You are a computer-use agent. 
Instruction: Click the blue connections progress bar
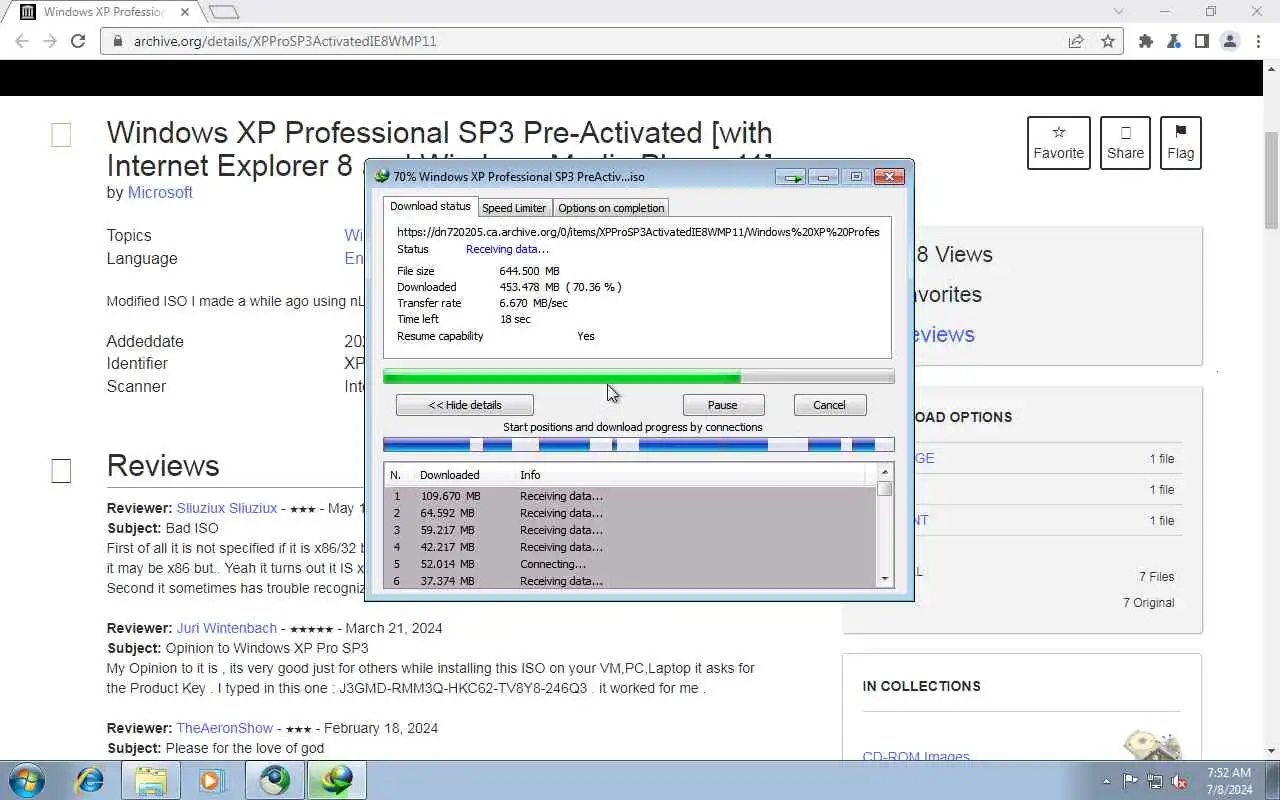coord(639,445)
